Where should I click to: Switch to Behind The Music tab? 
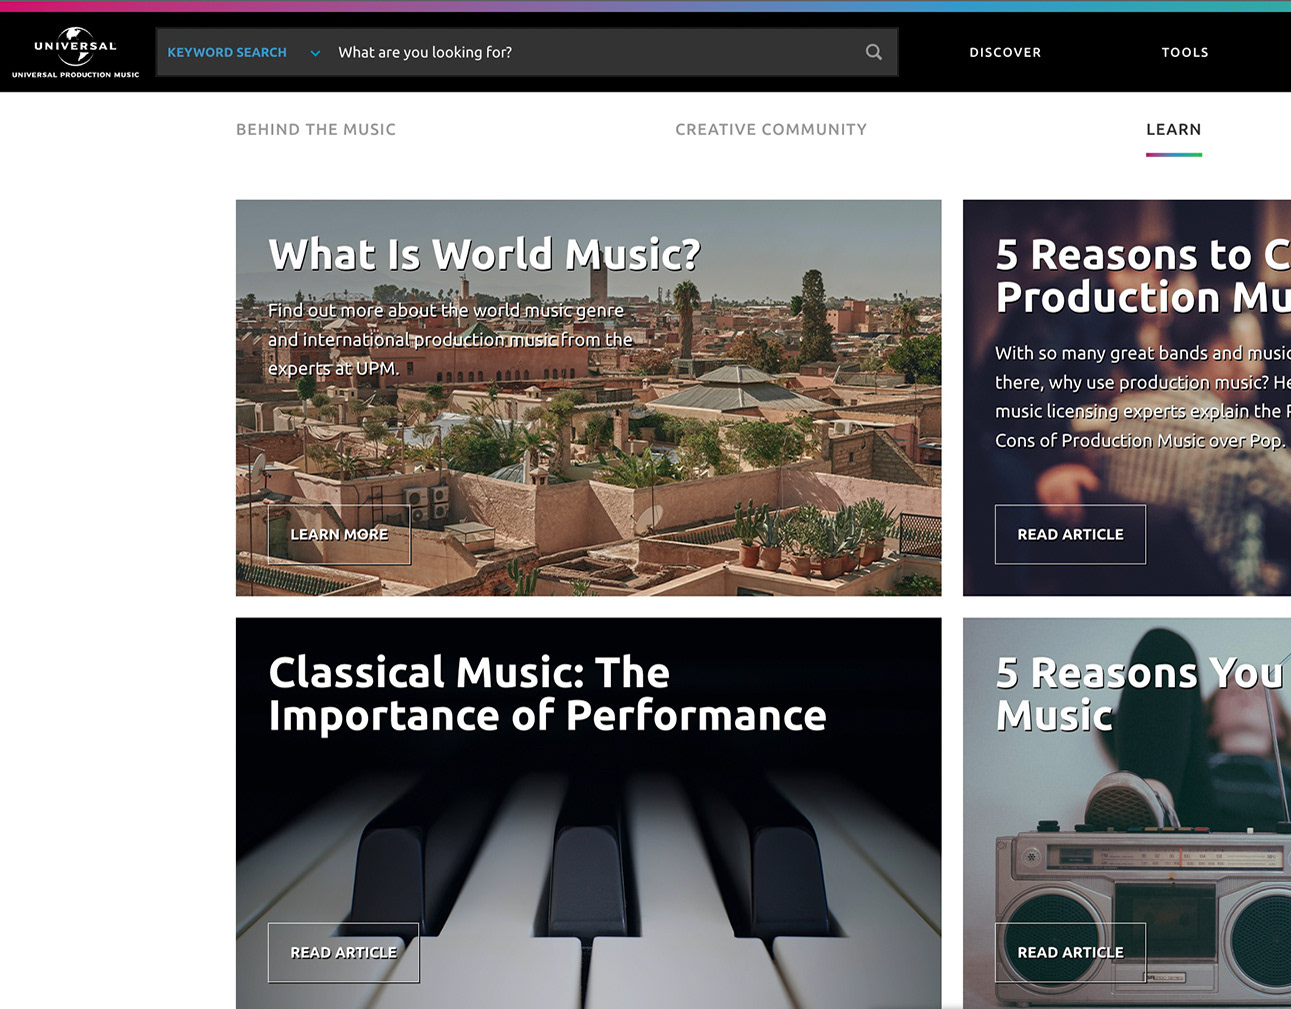(316, 129)
